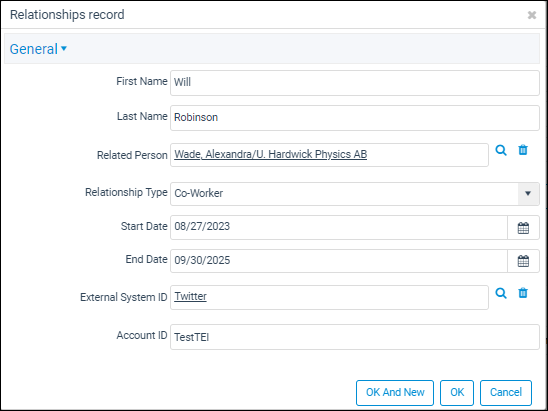Follow the Twitter external system link

tap(190, 296)
